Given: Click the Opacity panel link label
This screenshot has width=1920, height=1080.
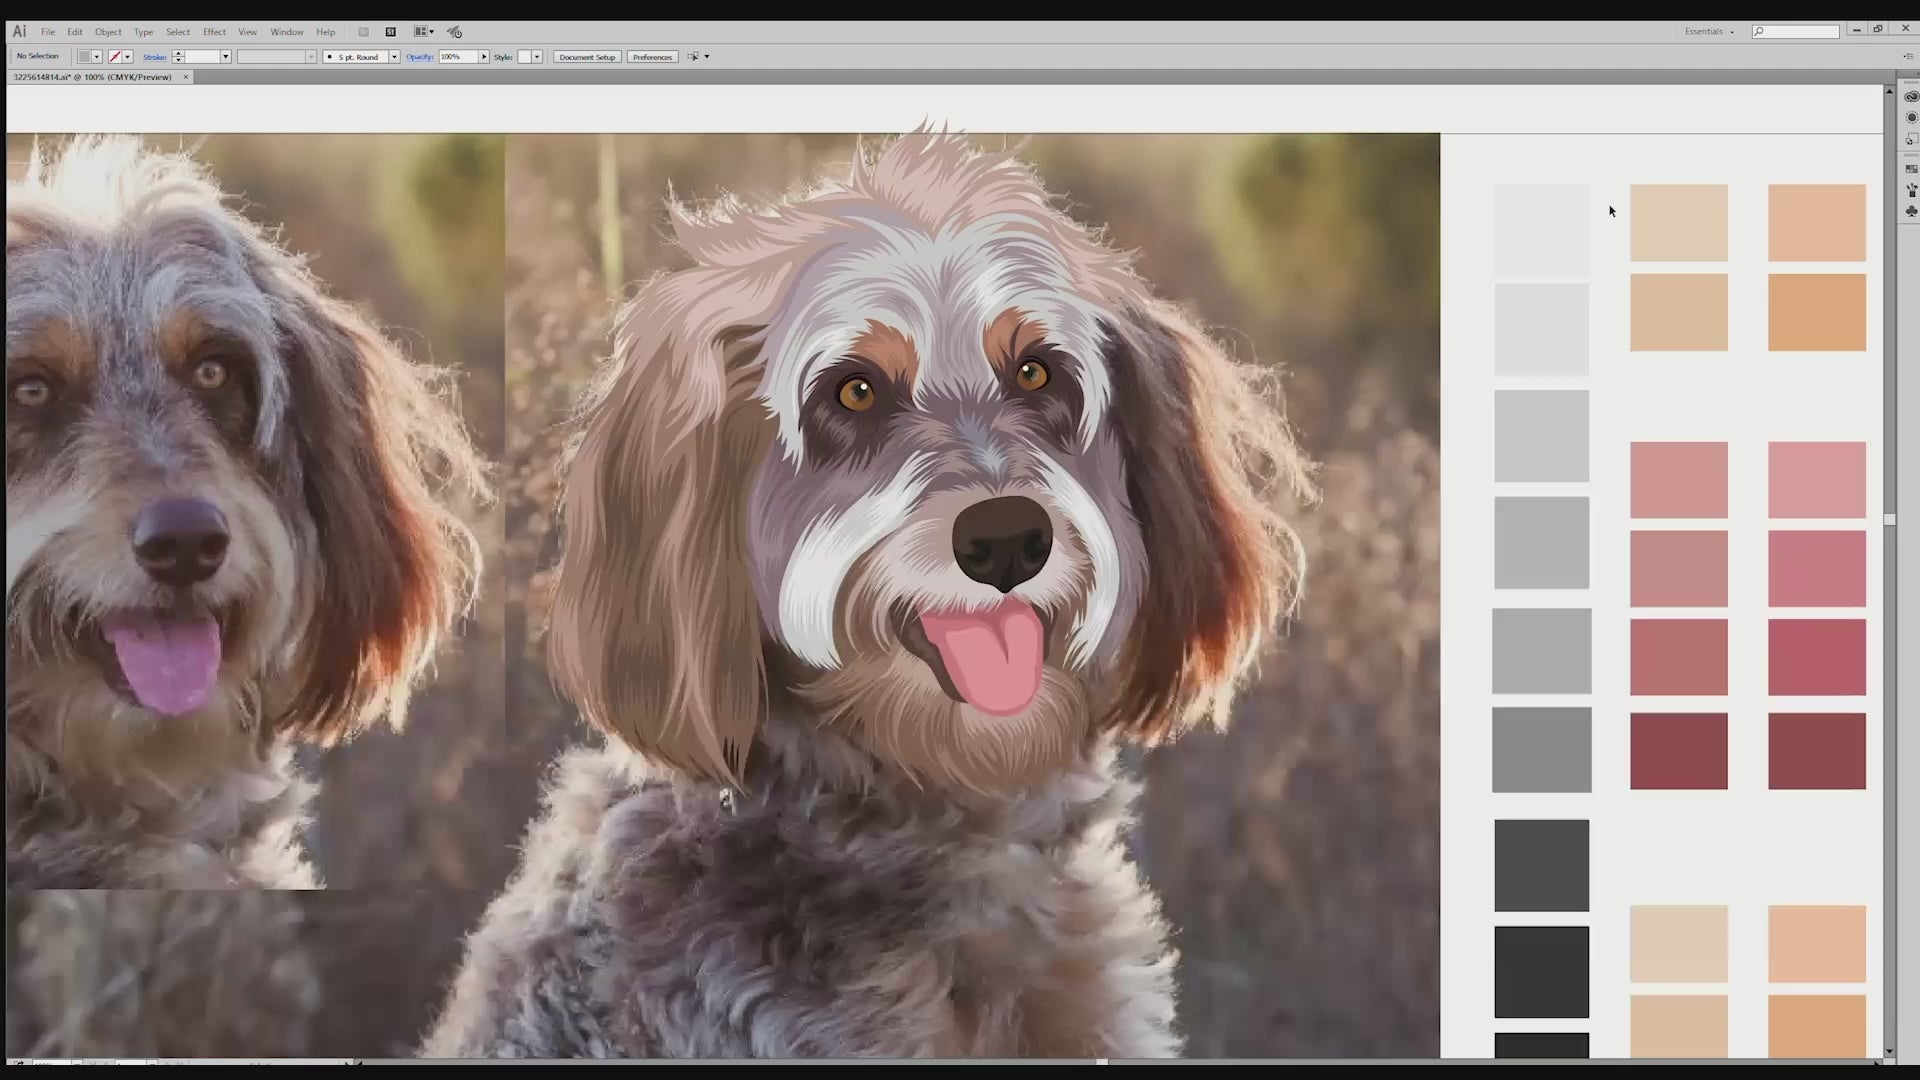Looking at the screenshot, I should pos(420,57).
